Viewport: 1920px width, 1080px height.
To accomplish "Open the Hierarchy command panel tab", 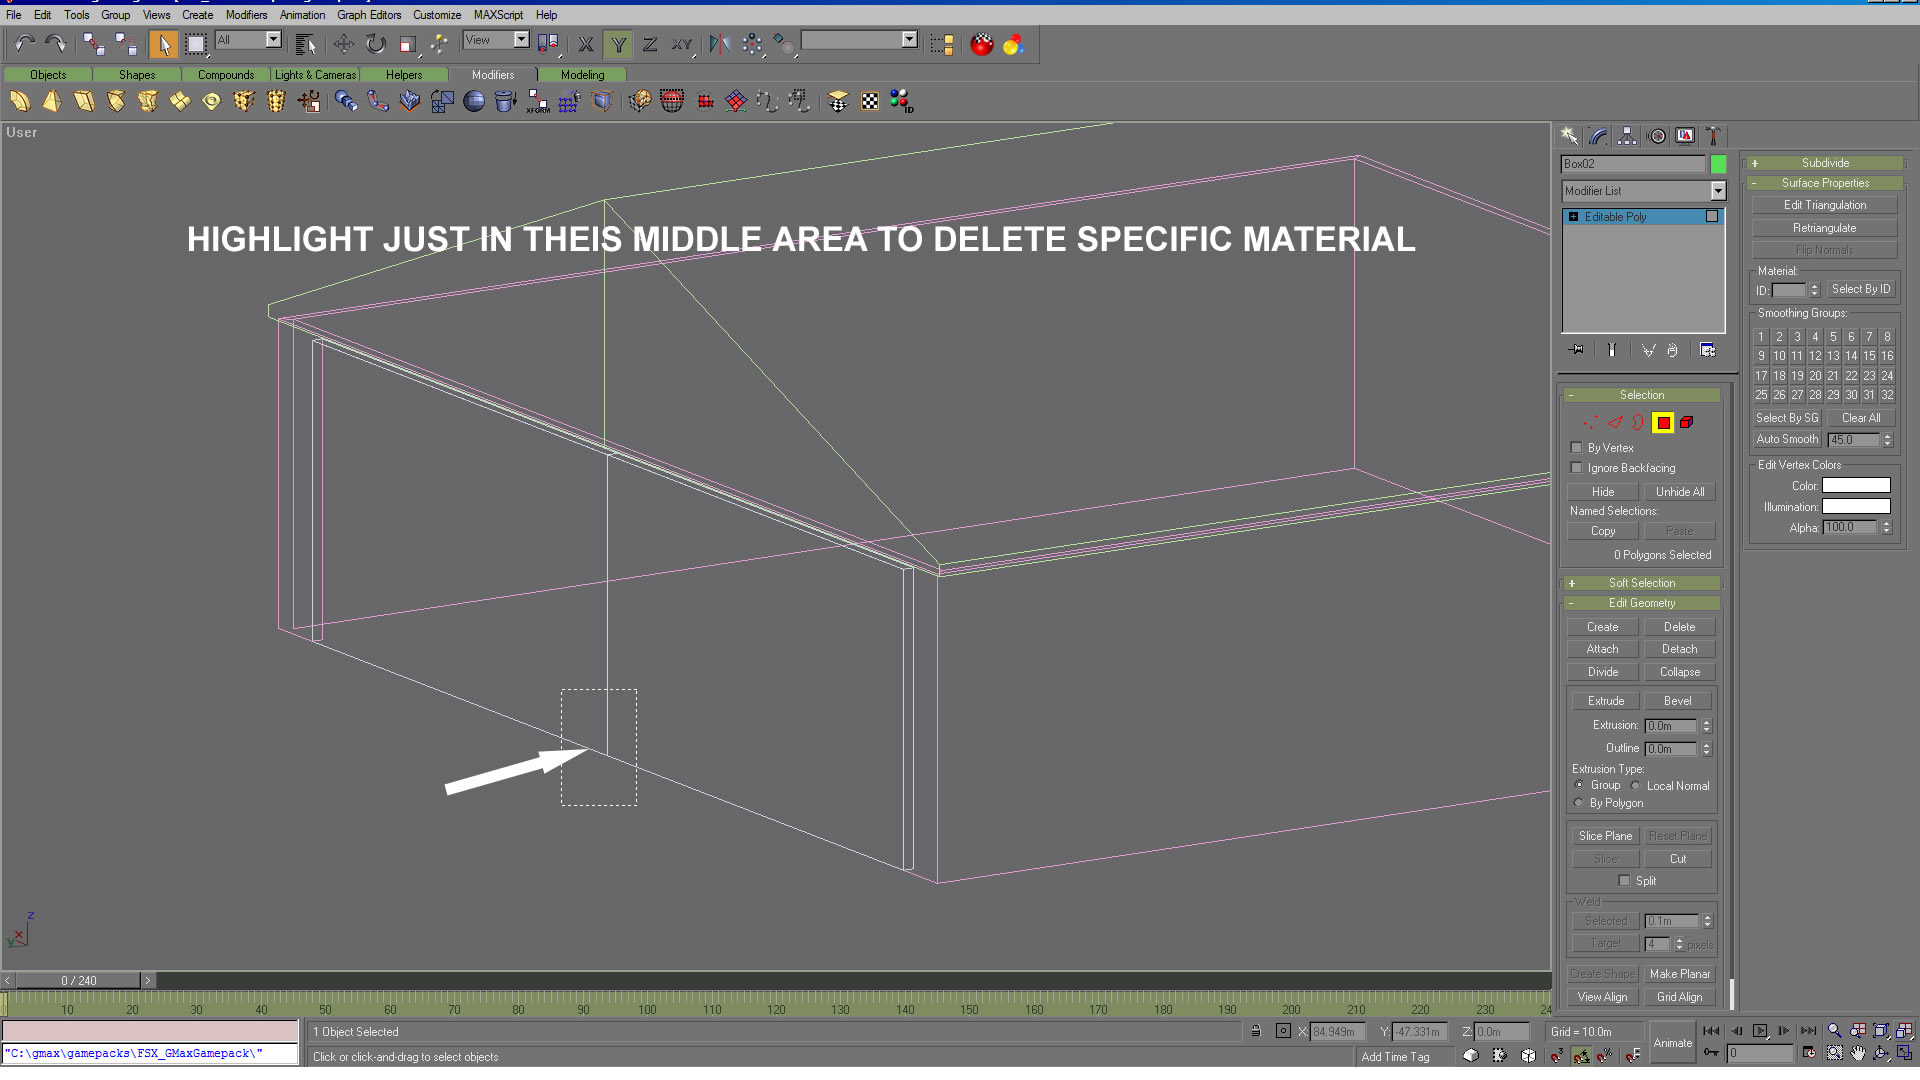I will pos(1627,136).
